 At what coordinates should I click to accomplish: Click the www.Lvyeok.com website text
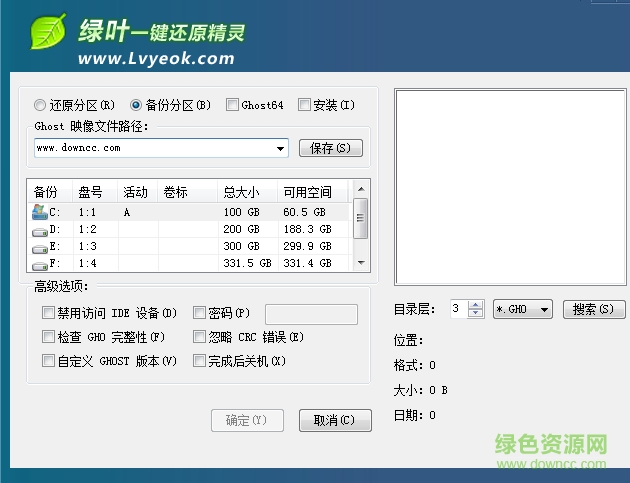[x=156, y=59]
